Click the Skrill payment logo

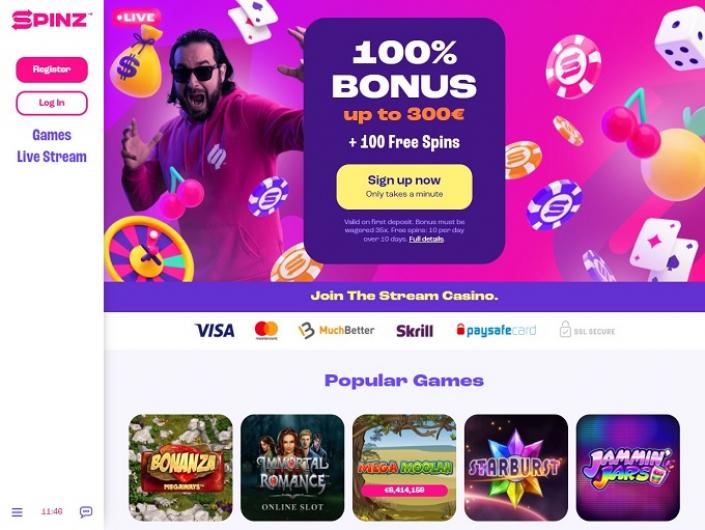coord(415,331)
